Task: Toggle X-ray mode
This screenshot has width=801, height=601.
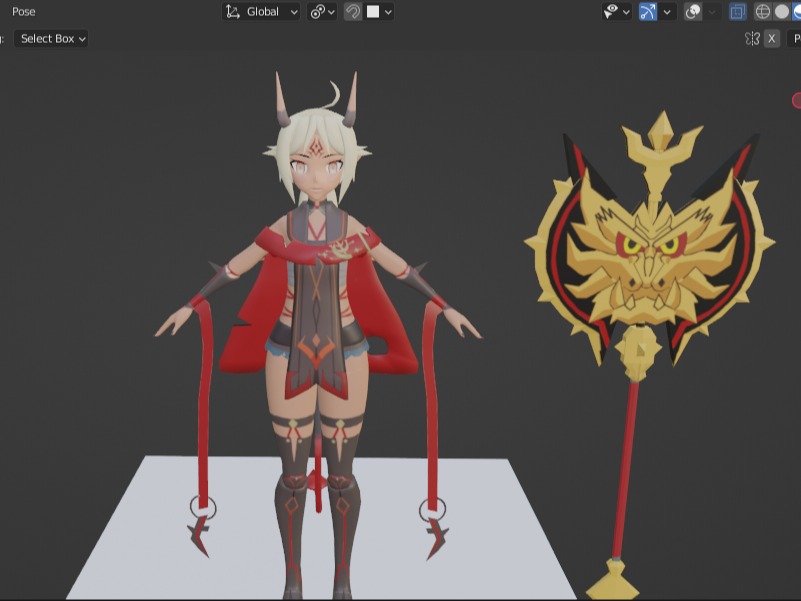Action: 737,12
